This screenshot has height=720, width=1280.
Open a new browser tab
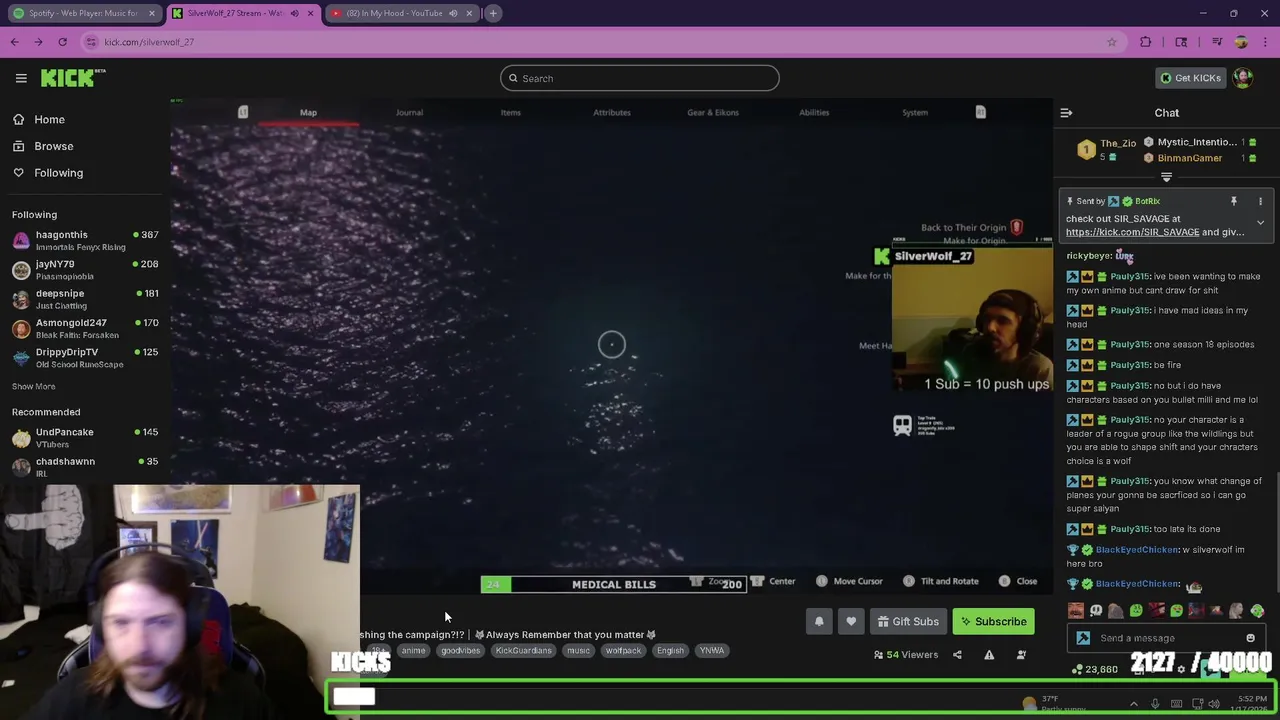493,13
